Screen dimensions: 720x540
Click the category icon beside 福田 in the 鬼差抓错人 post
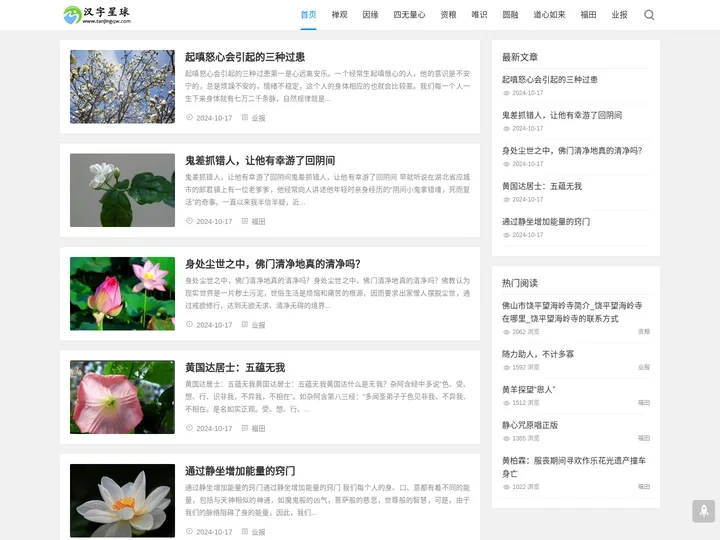click(x=245, y=221)
